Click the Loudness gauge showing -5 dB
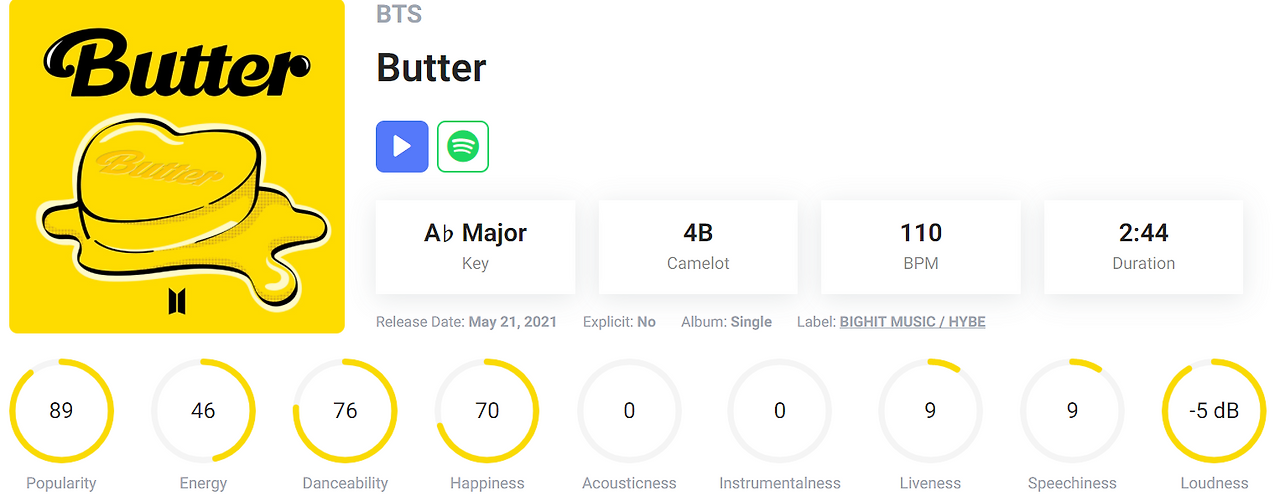The height and width of the screenshot is (501, 1280). (1214, 410)
